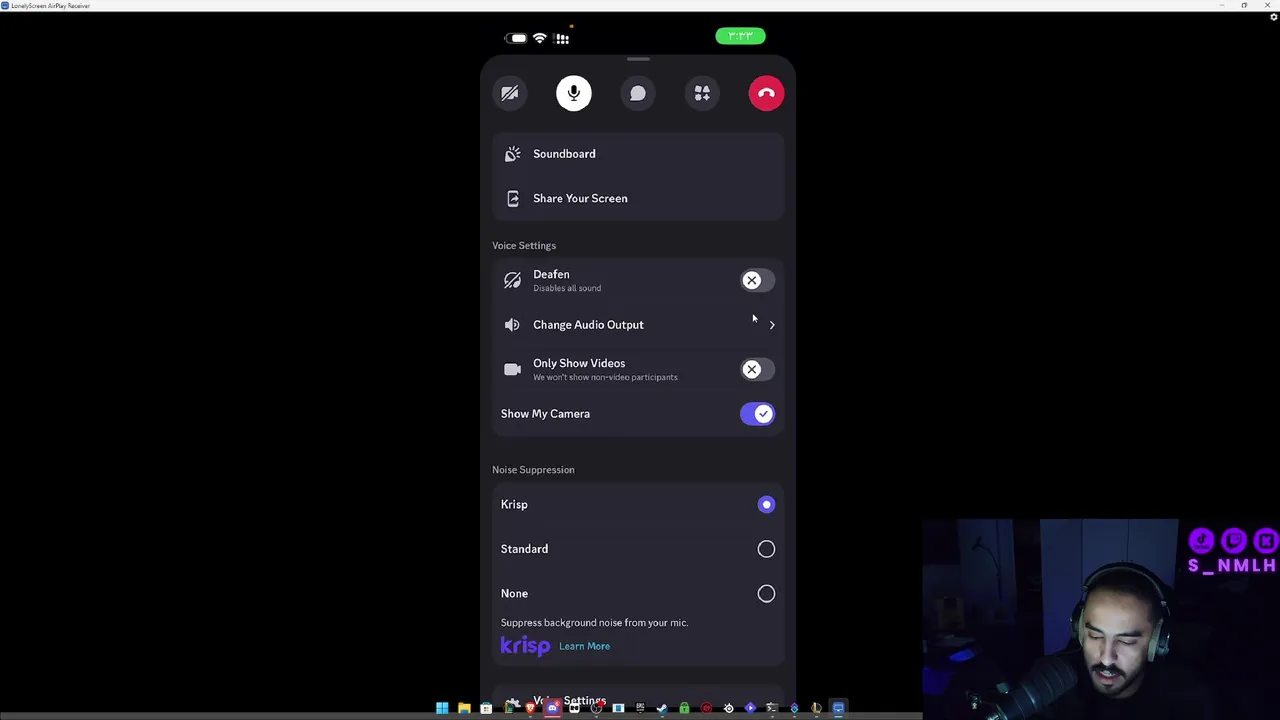
Task: Open File Explorer from the taskbar
Action: tap(464, 708)
